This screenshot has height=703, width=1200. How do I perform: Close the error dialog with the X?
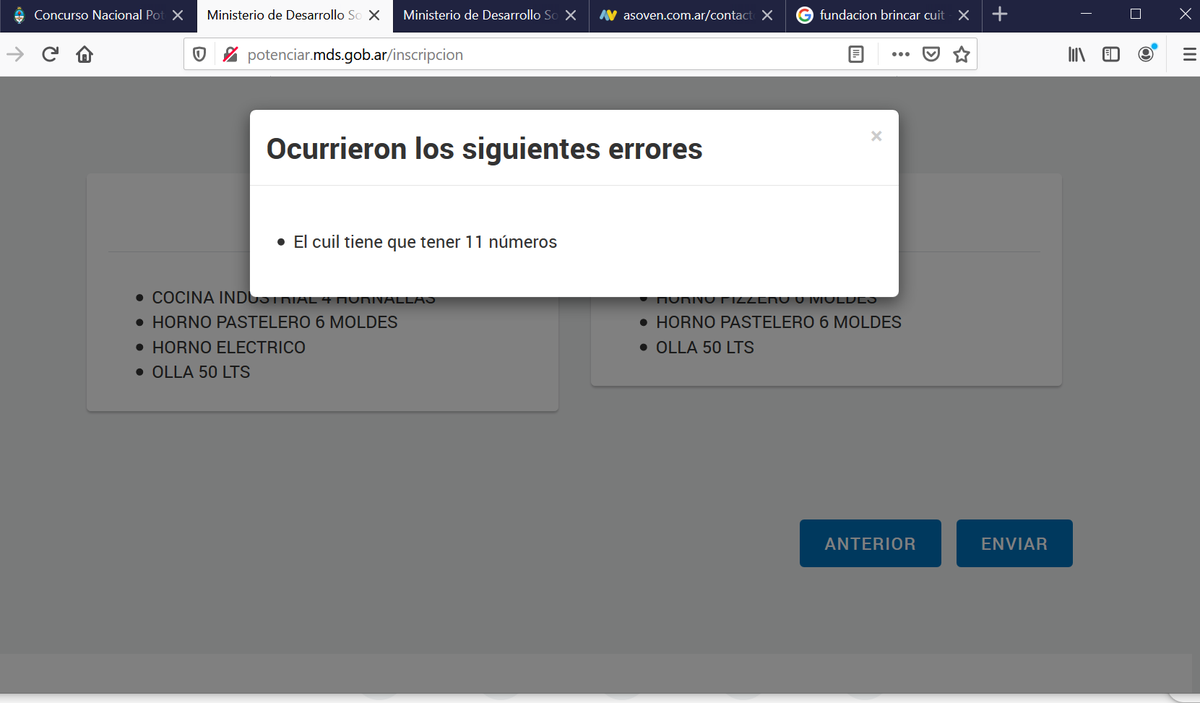876,136
